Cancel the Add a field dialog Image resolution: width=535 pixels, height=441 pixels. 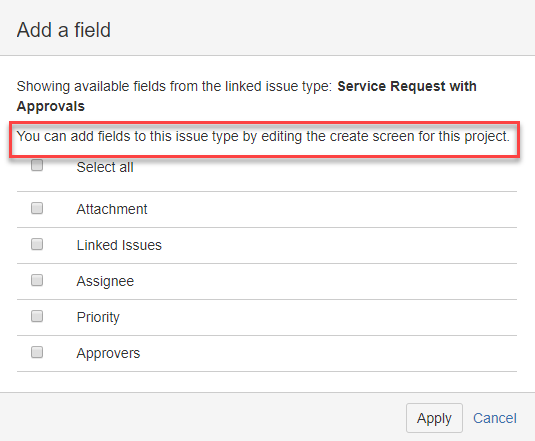coord(495,418)
